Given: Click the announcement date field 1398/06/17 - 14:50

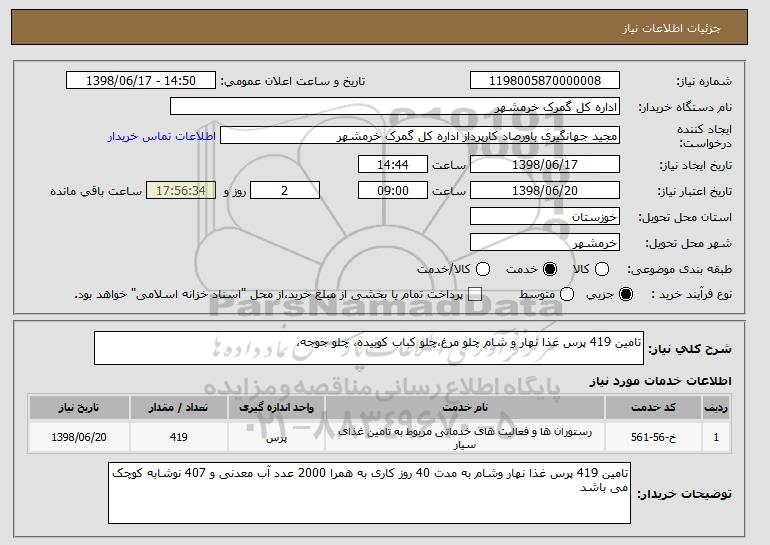Looking at the screenshot, I should click(x=141, y=81).
